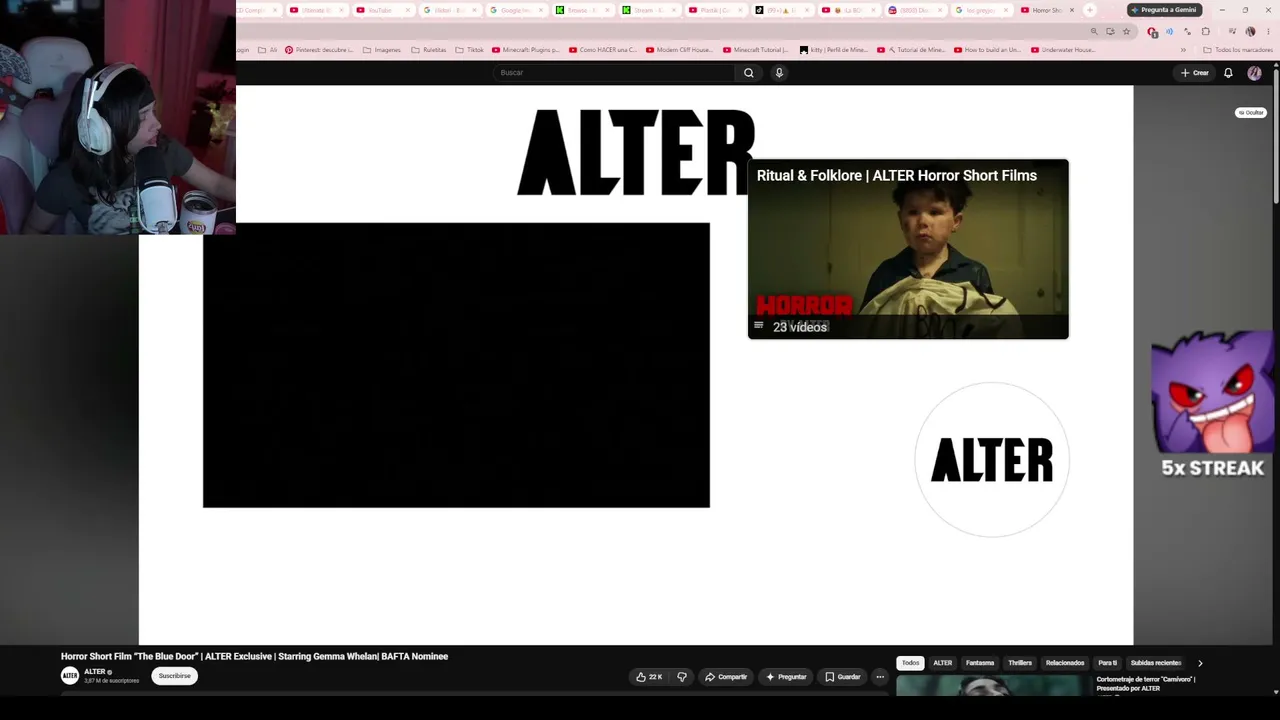Screen dimensions: 1280x720
Task: Click 'Pregunta a Gemini' button
Action: pyautogui.click(x=1164, y=10)
